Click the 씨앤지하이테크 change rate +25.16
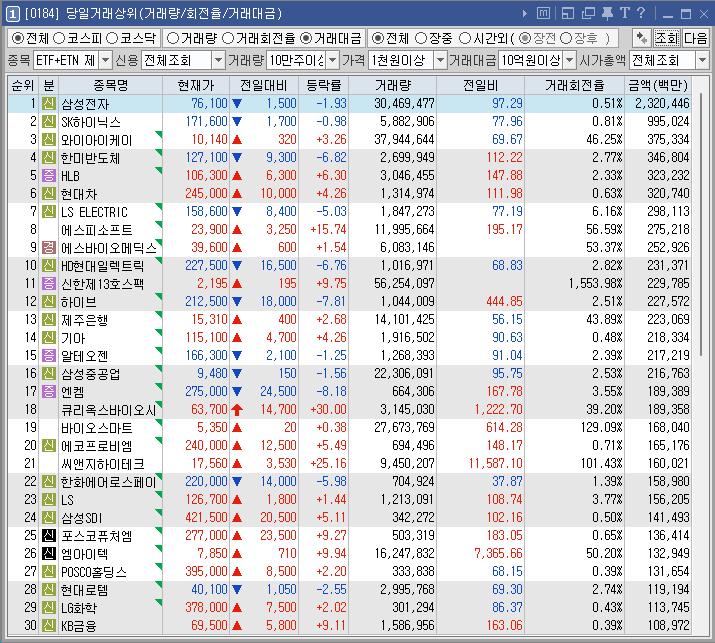This screenshot has height=643, width=715. point(328,463)
